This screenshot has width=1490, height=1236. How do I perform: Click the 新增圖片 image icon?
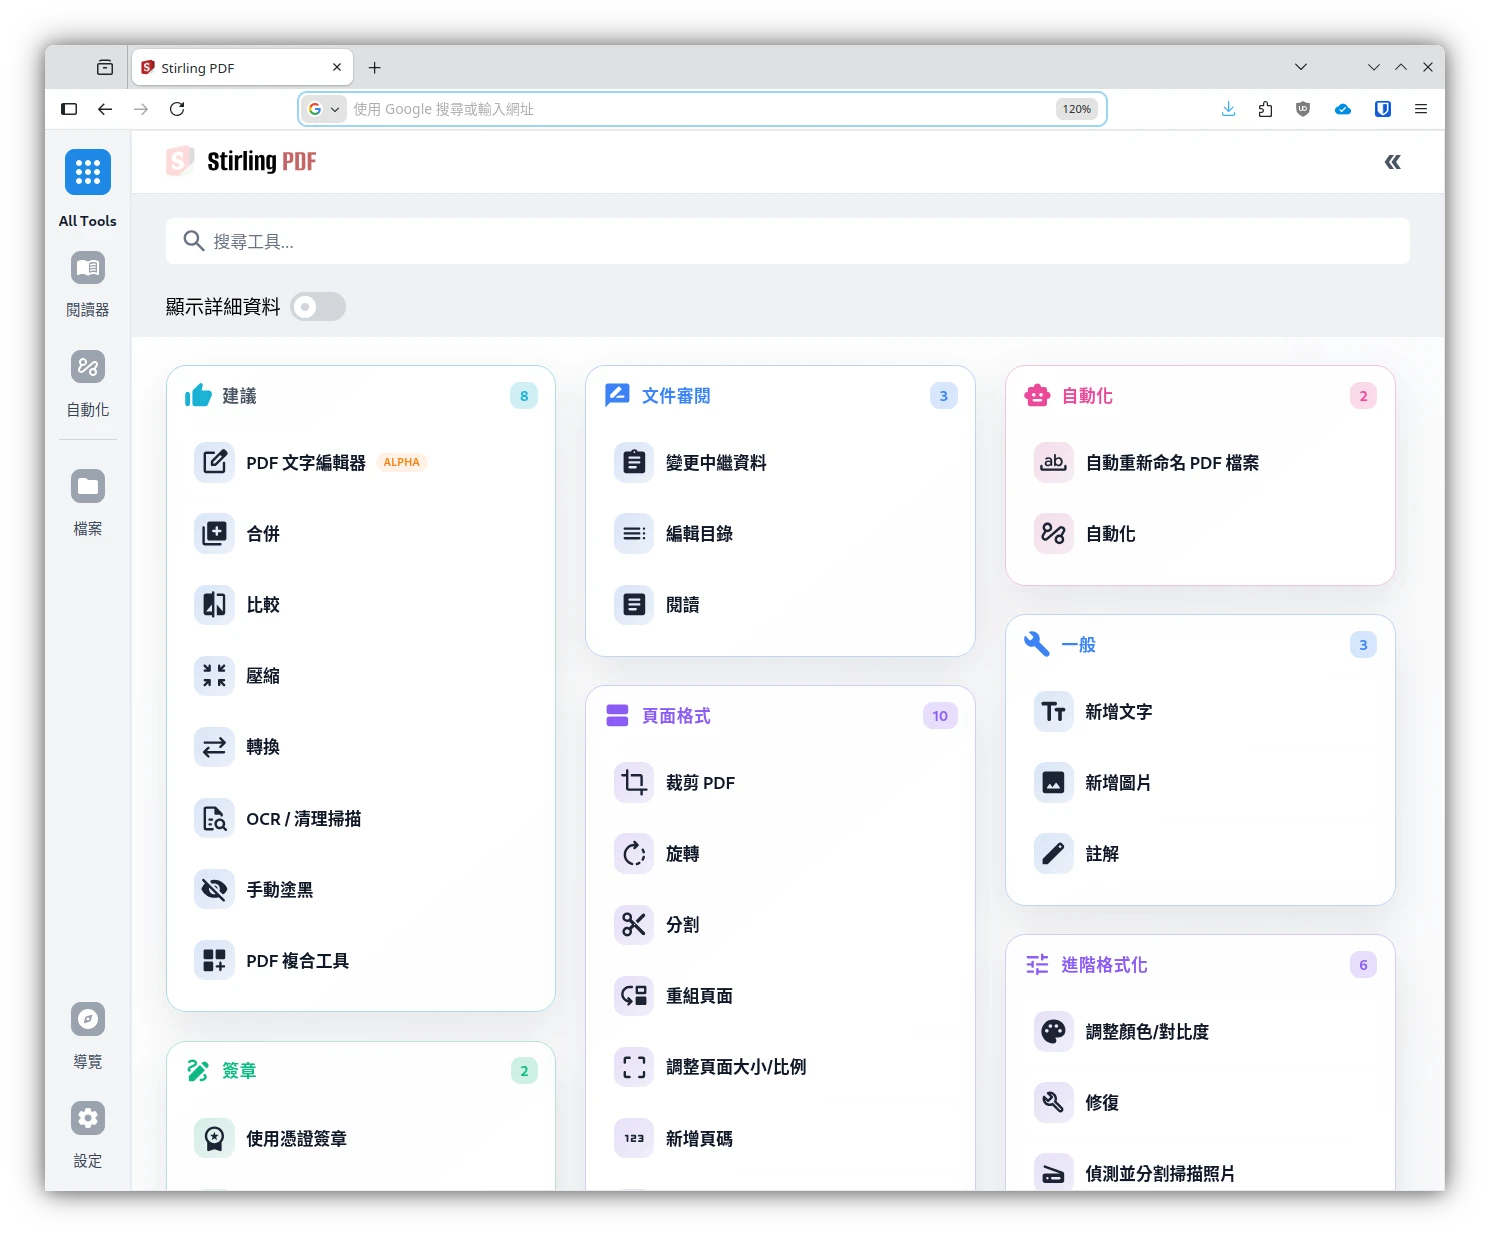1053,782
